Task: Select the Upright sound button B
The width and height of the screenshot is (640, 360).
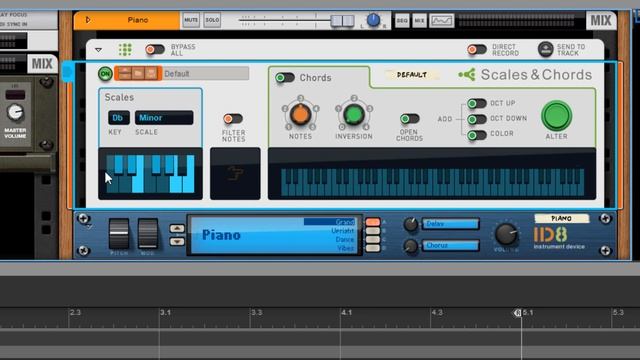Action: 373,231
